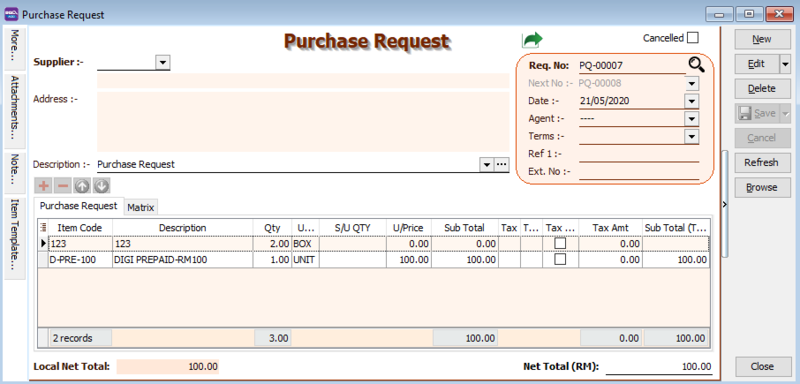Click the Ref 1 input field
Image resolution: width=800 pixels, height=384 pixels.
point(639,154)
